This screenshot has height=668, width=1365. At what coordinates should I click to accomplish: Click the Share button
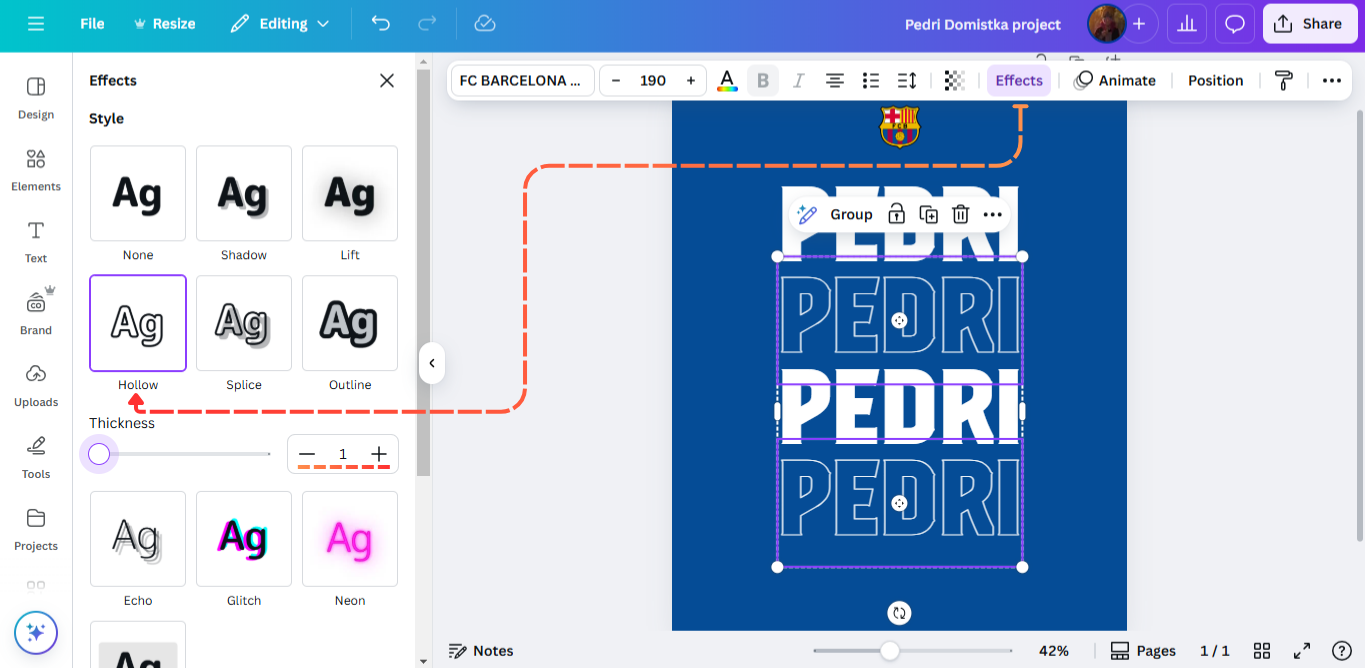click(x=1310, y=23)
